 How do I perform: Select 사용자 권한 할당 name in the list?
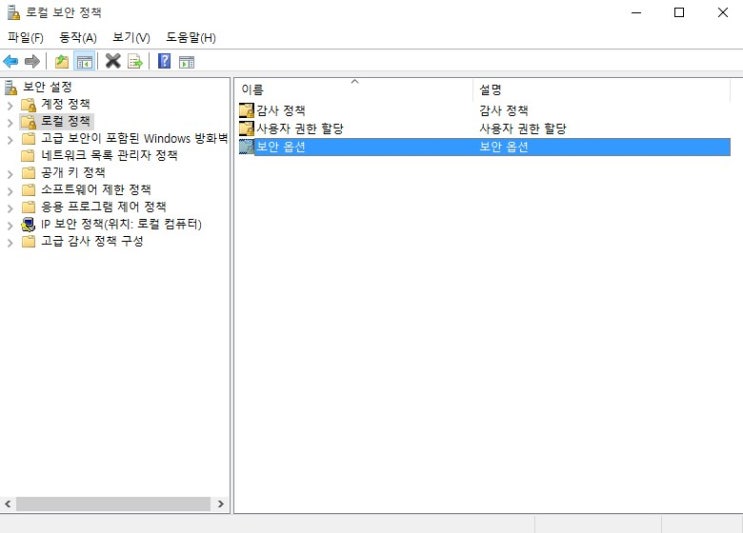coord(299,128)
